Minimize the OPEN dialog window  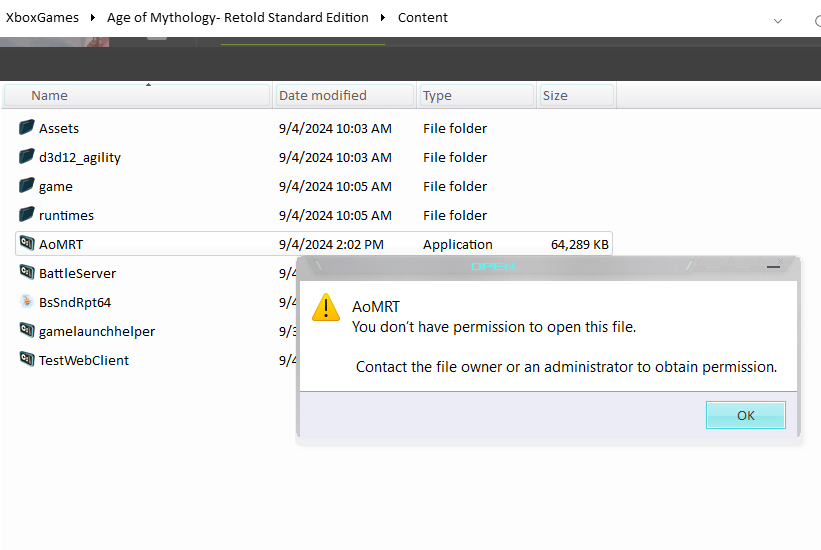(773, 267)
